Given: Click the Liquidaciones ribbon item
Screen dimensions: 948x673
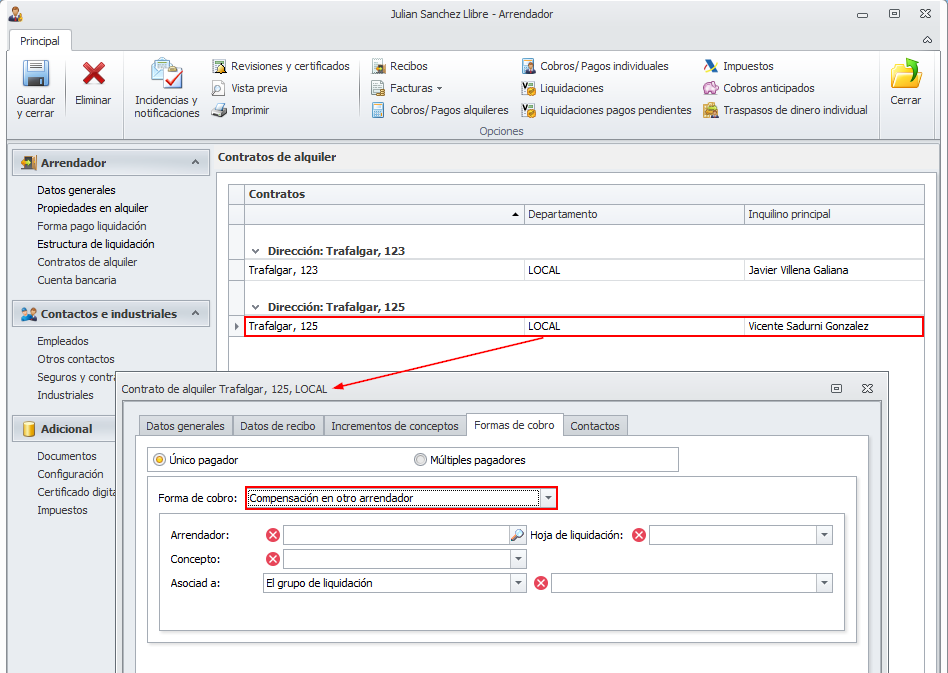Looking at the screenshot, I should tap(562, 88).
